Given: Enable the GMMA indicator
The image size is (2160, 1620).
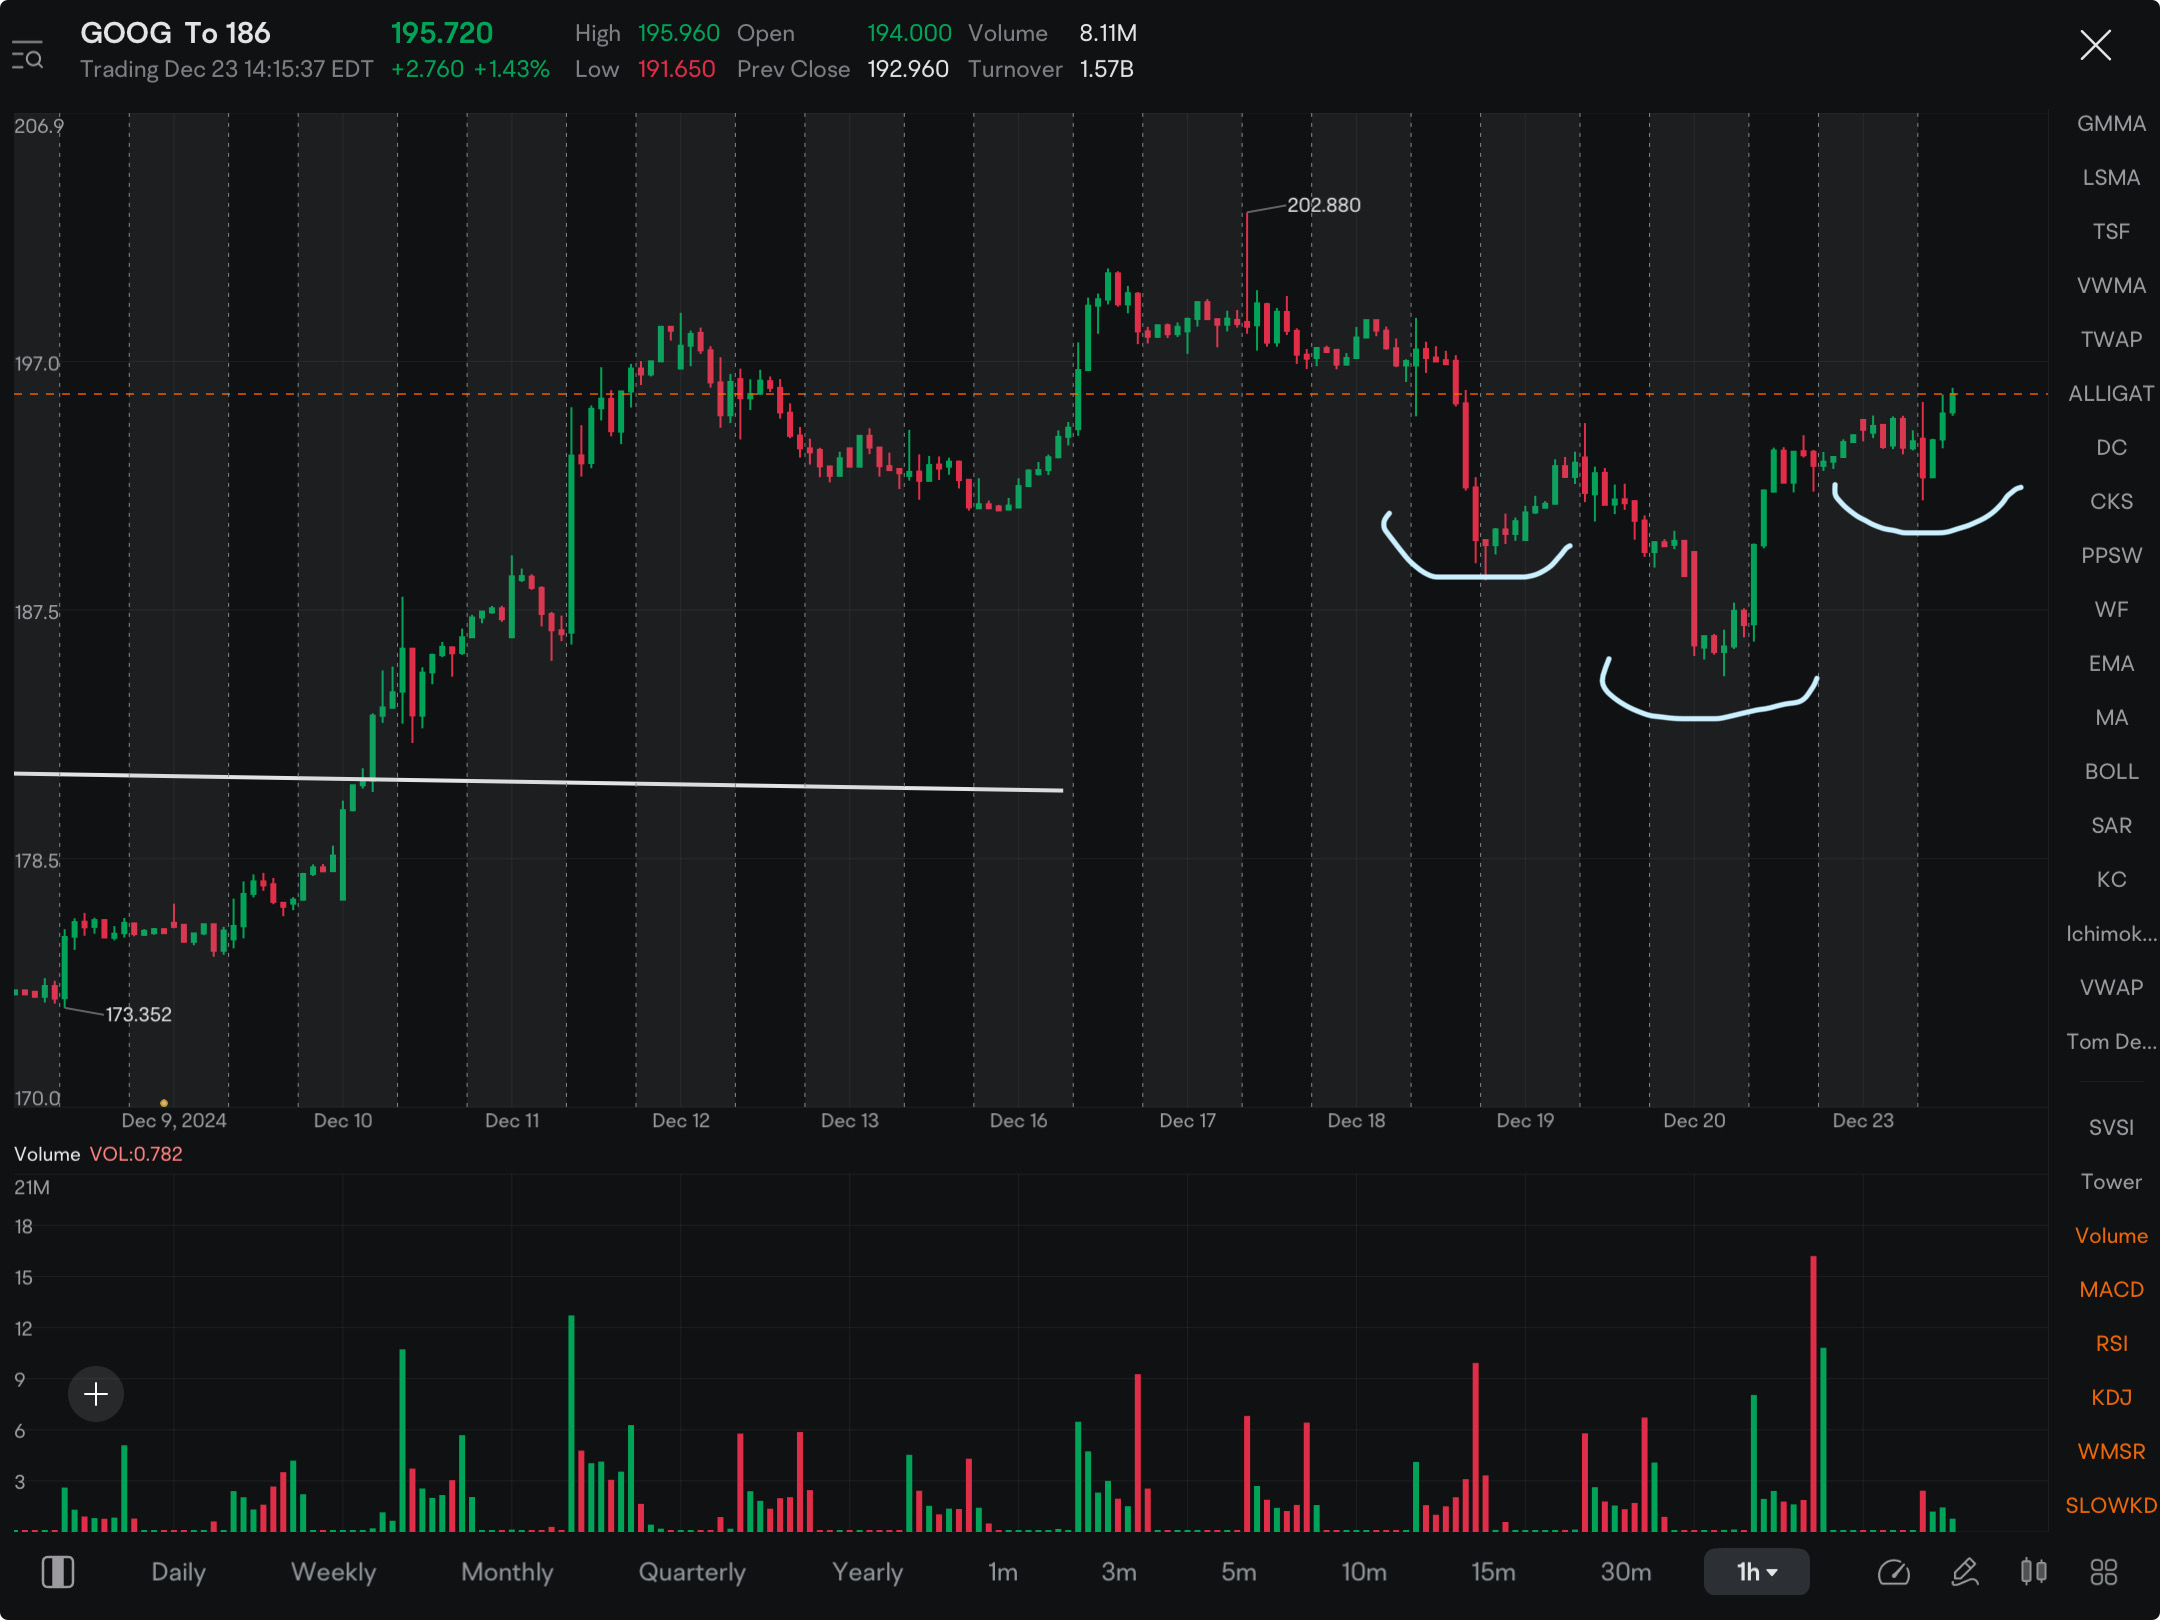Looking at the screenshot, I should [x=2111, y=124].
